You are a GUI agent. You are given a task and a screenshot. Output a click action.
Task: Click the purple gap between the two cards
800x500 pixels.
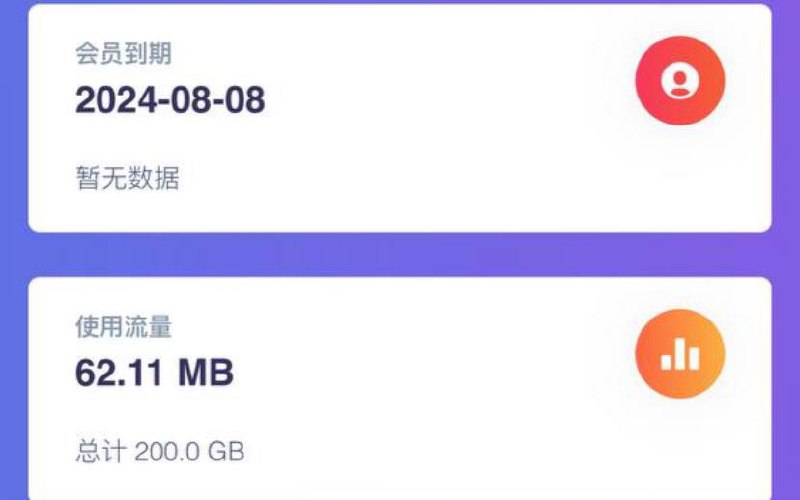(400, 255)
